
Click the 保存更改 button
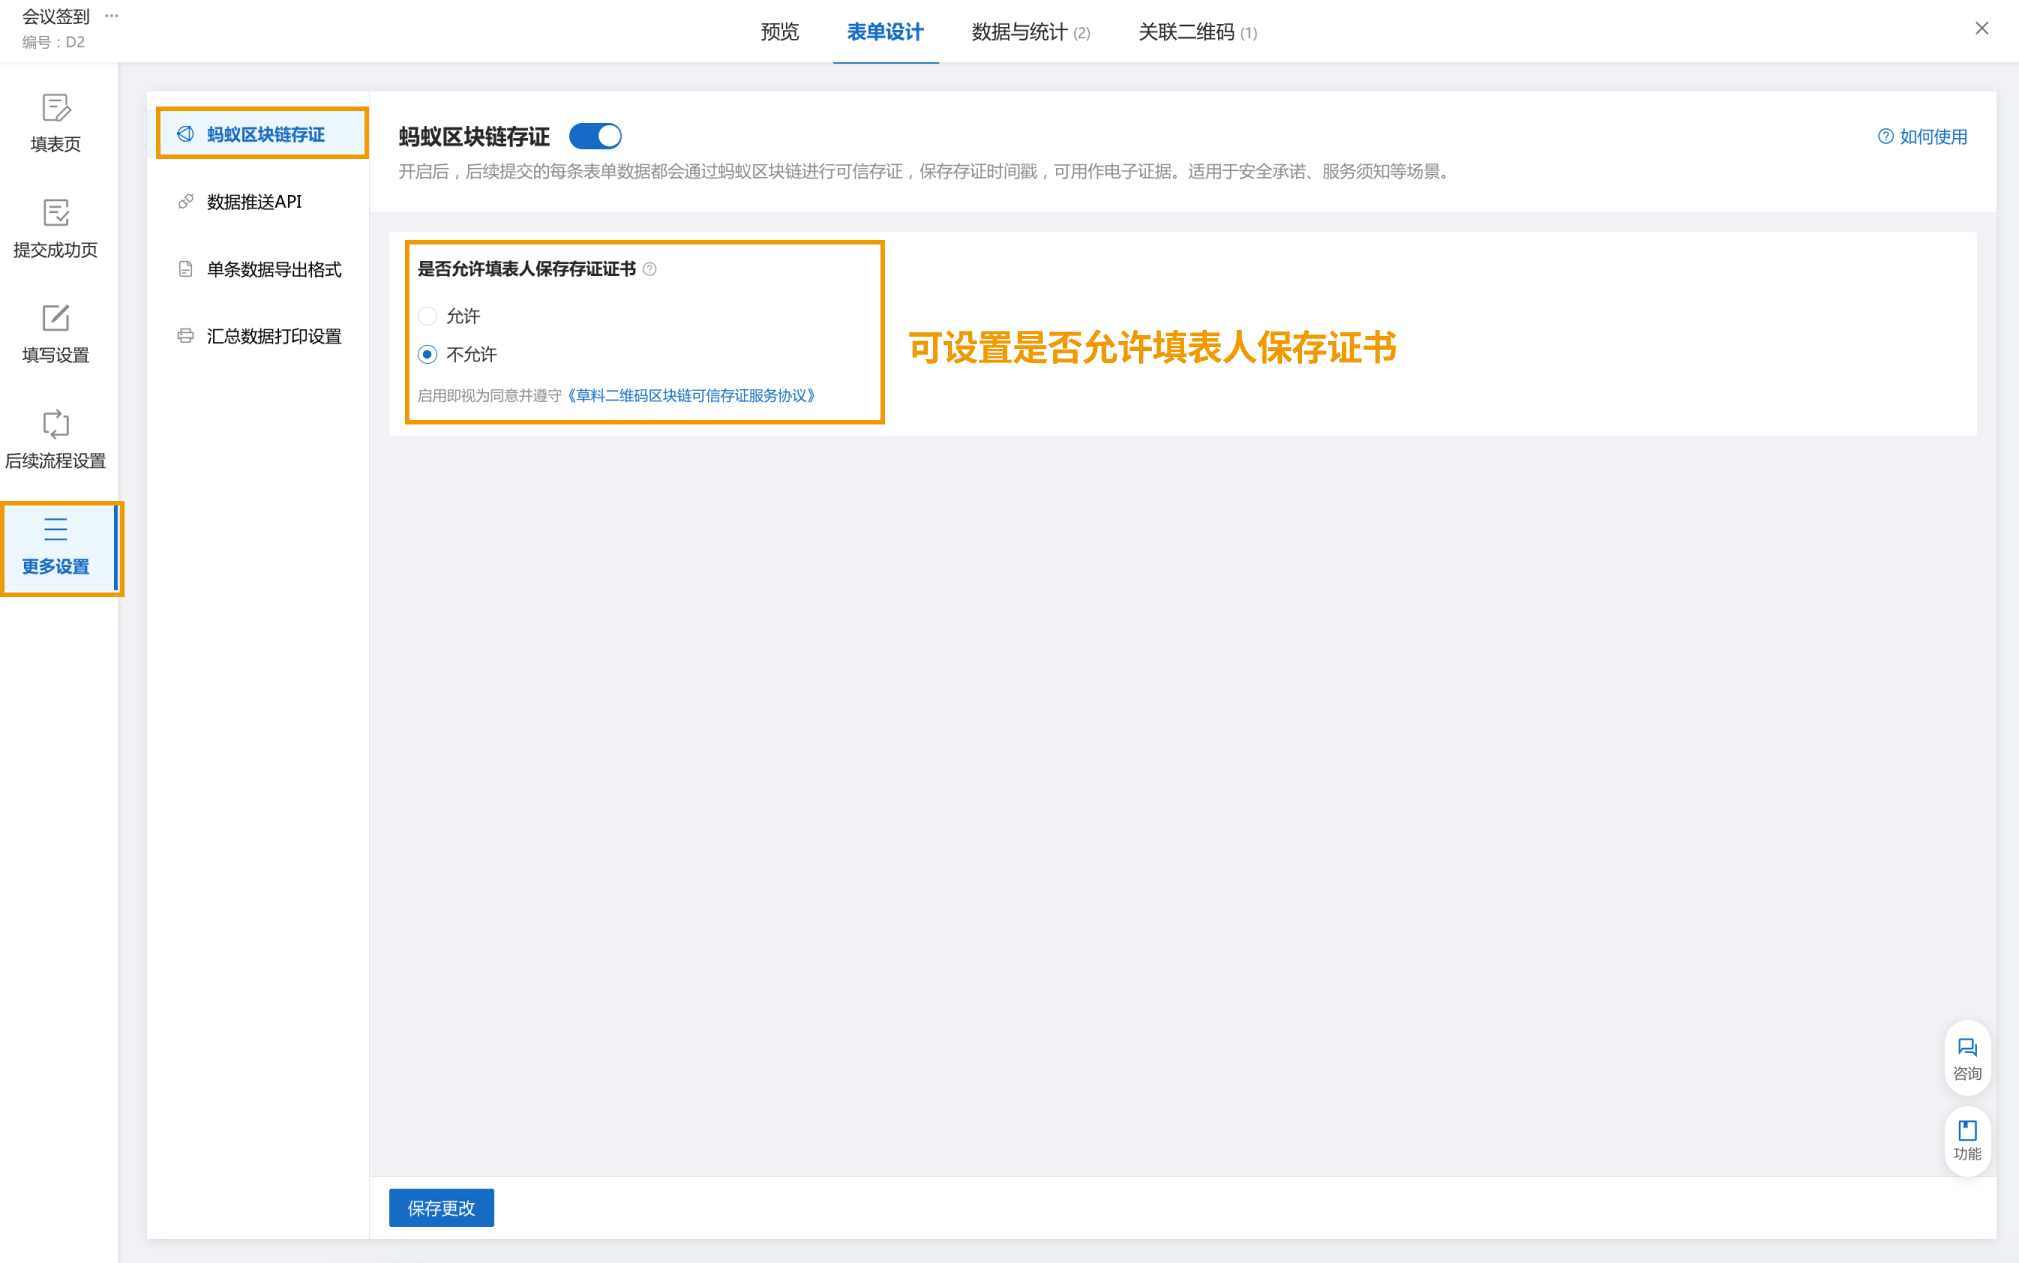pos(441,1208)
